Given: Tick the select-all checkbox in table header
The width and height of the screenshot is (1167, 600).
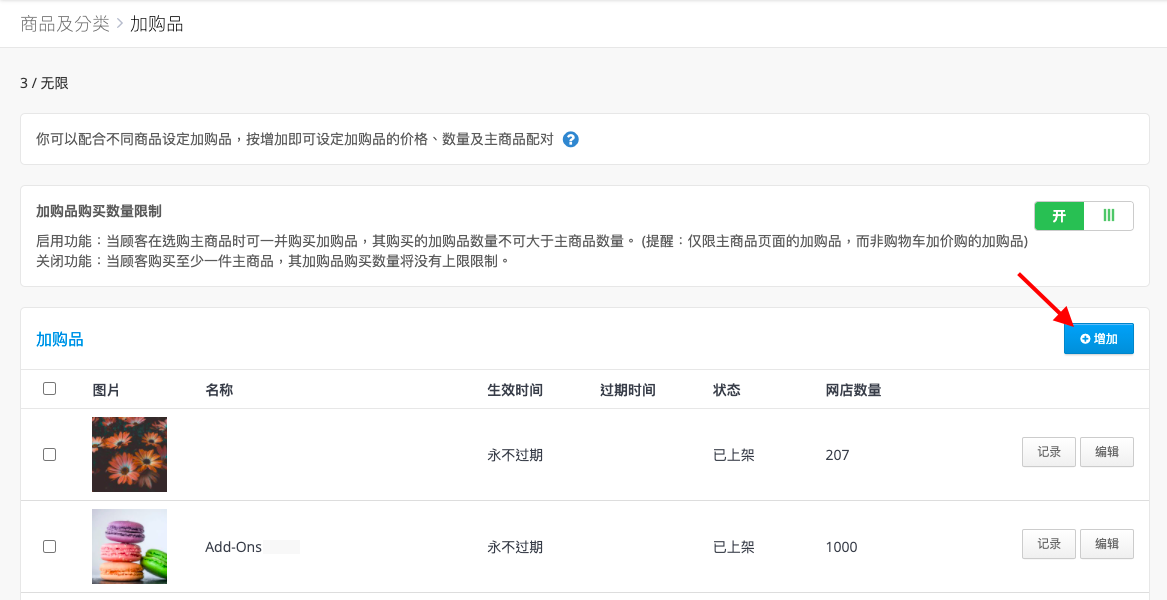Looking at the screenshot, I should 50,389.
